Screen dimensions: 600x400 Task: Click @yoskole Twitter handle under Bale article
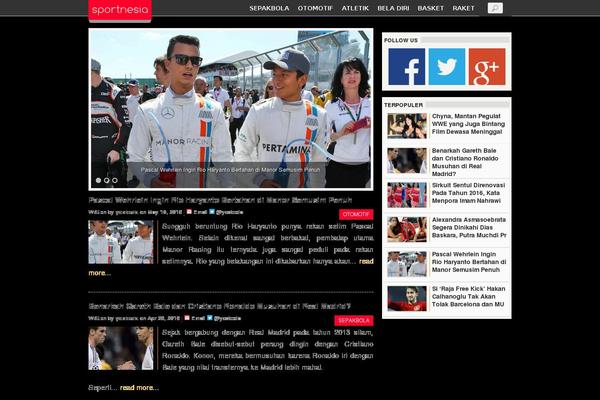tap(227, 318)
